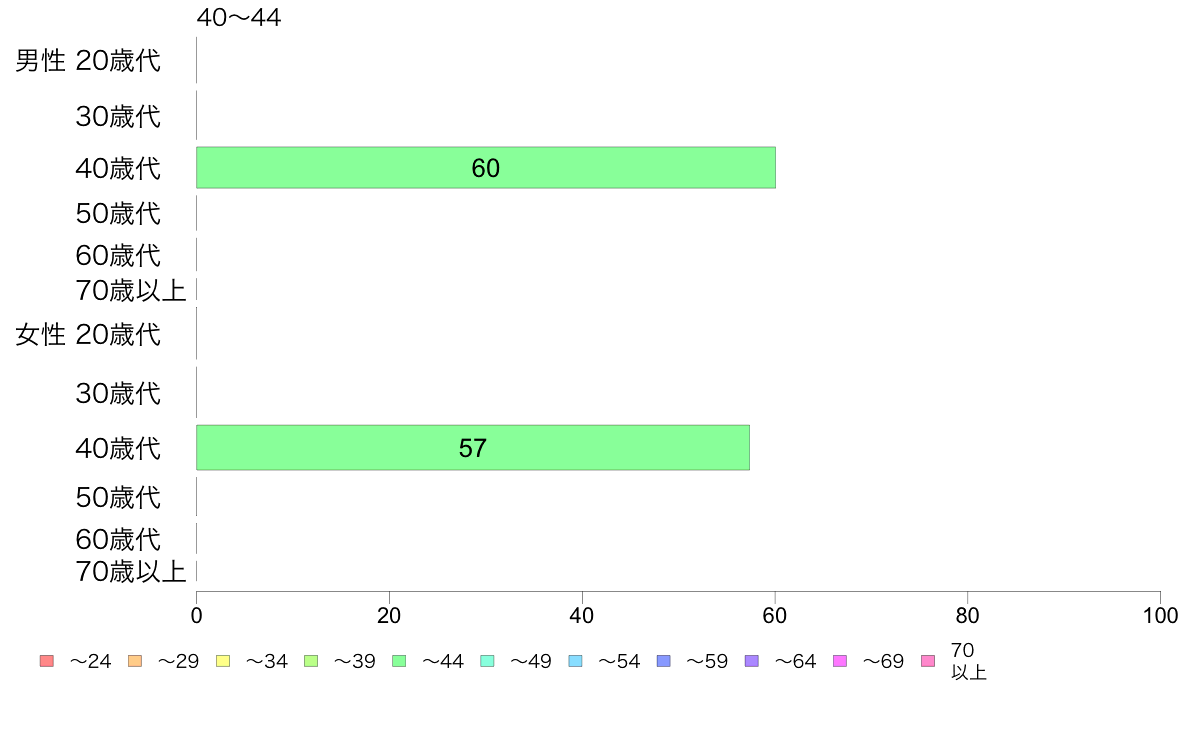The width and height of the screenshot is (1188, 736).
Task: Click the ~39 light green legend swatch
Action: [311, 661]
